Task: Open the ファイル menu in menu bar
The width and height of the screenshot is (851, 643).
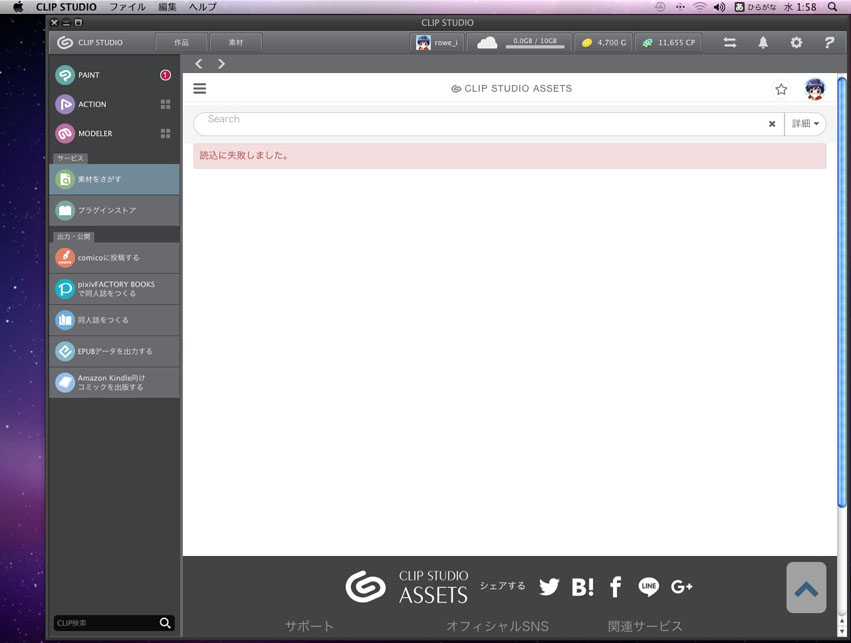Action: 127,7
